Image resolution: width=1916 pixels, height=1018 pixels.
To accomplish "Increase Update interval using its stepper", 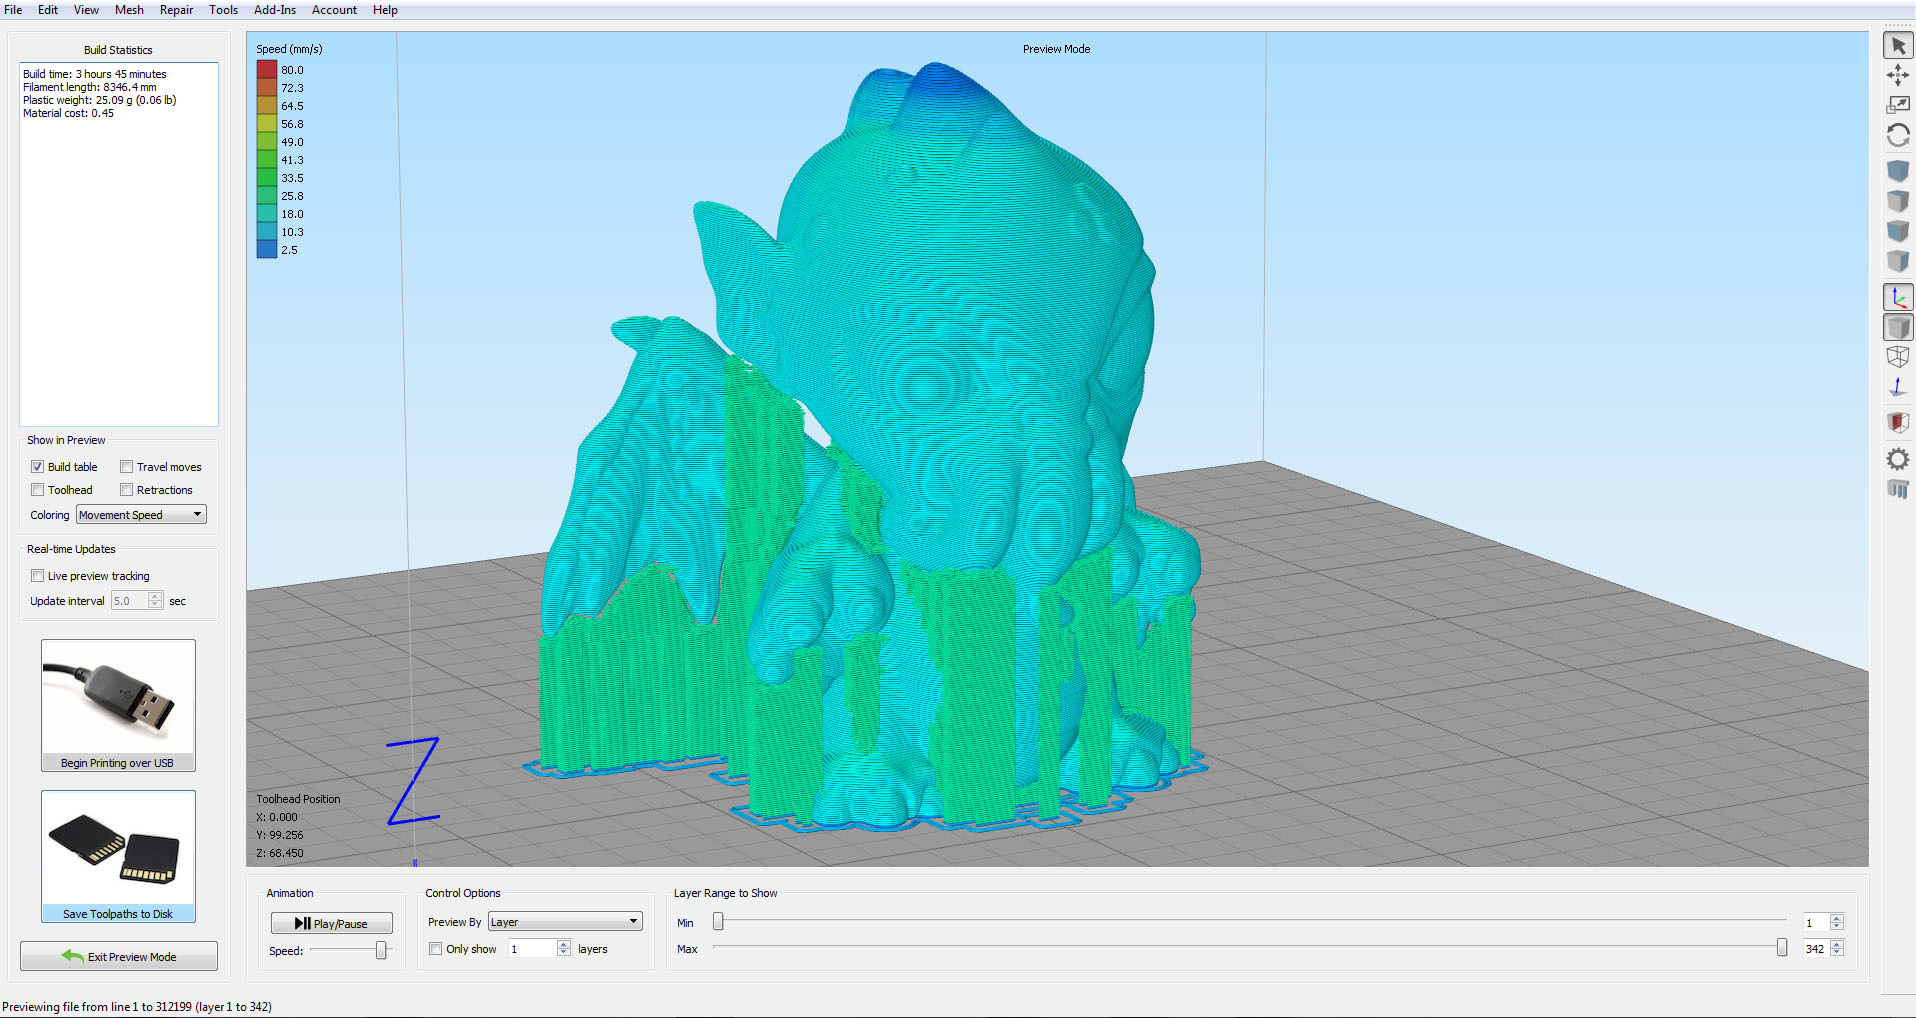I will point(153,597).
